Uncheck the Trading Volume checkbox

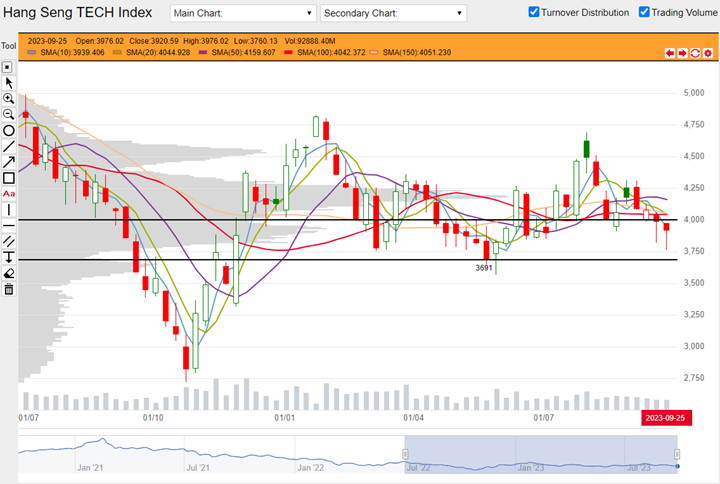click(x=644, y=12)
